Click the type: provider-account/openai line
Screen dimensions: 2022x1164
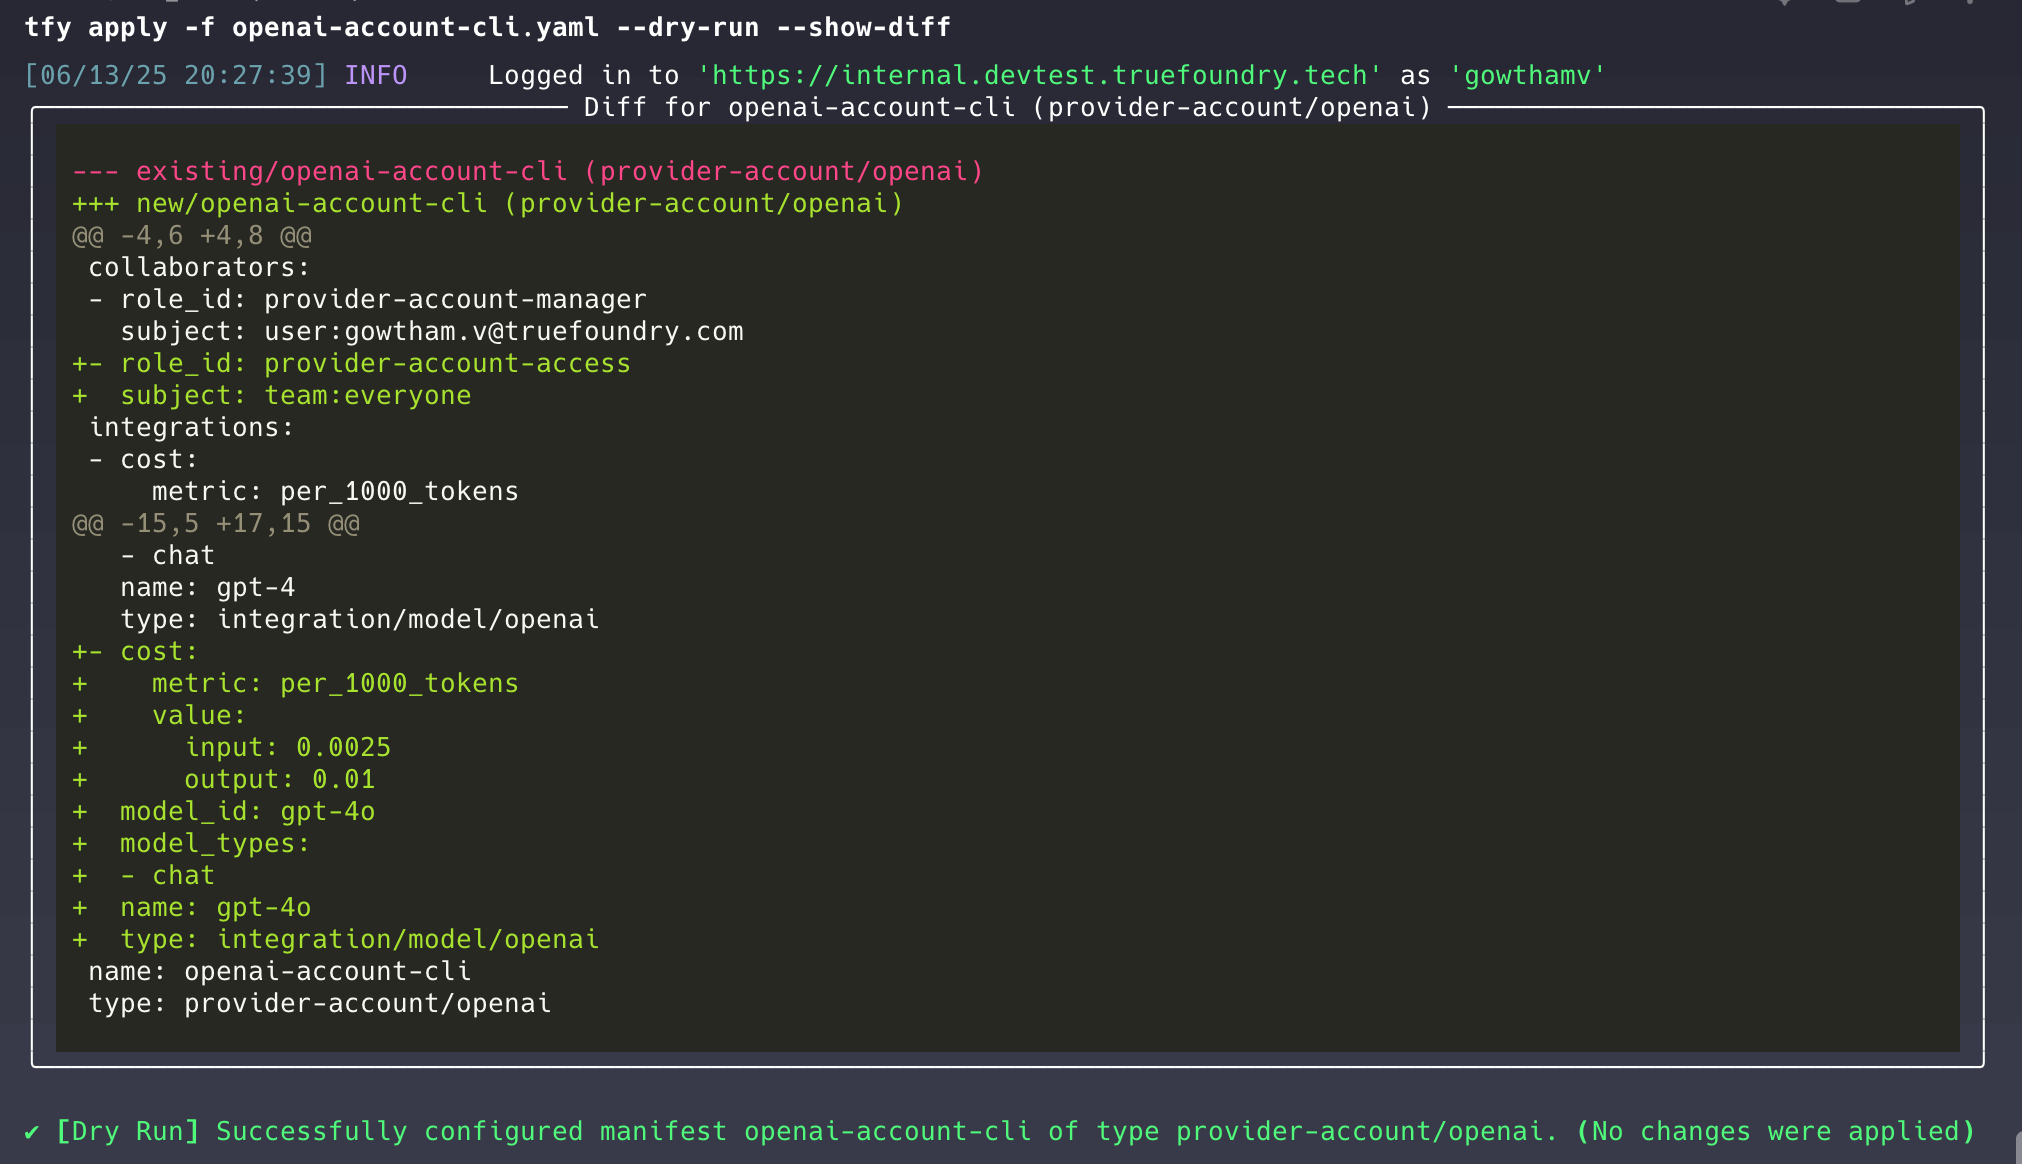click(x=320, y=1003)
